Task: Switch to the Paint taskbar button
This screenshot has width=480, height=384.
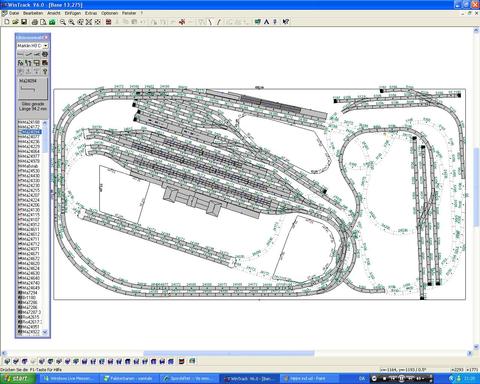Action: click(x=305, y=379)
